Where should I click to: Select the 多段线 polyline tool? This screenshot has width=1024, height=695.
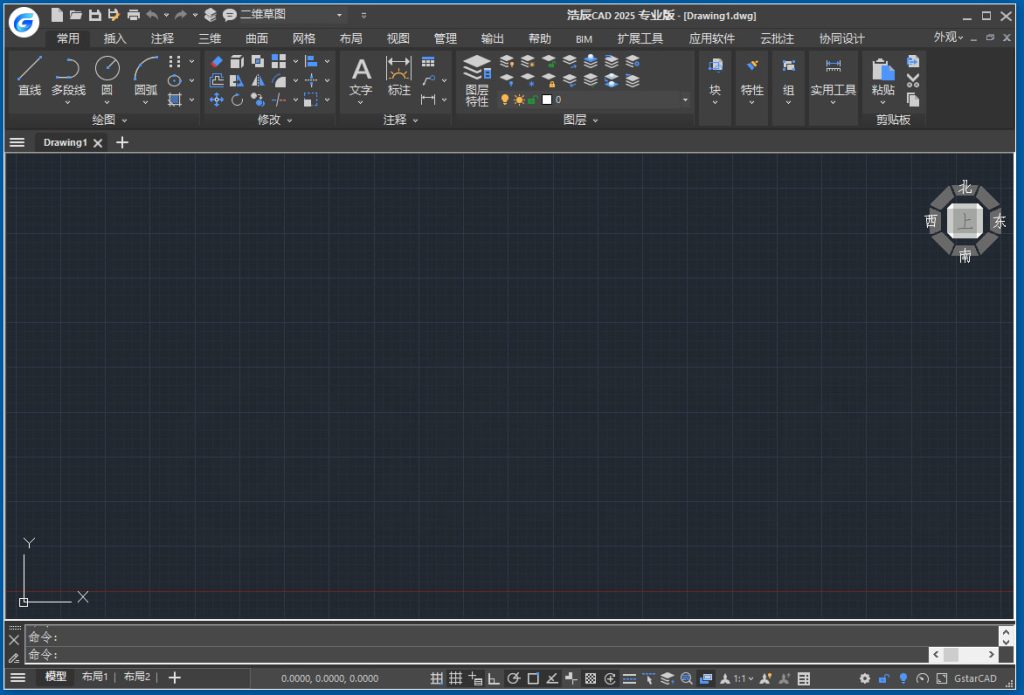(68, 76)
